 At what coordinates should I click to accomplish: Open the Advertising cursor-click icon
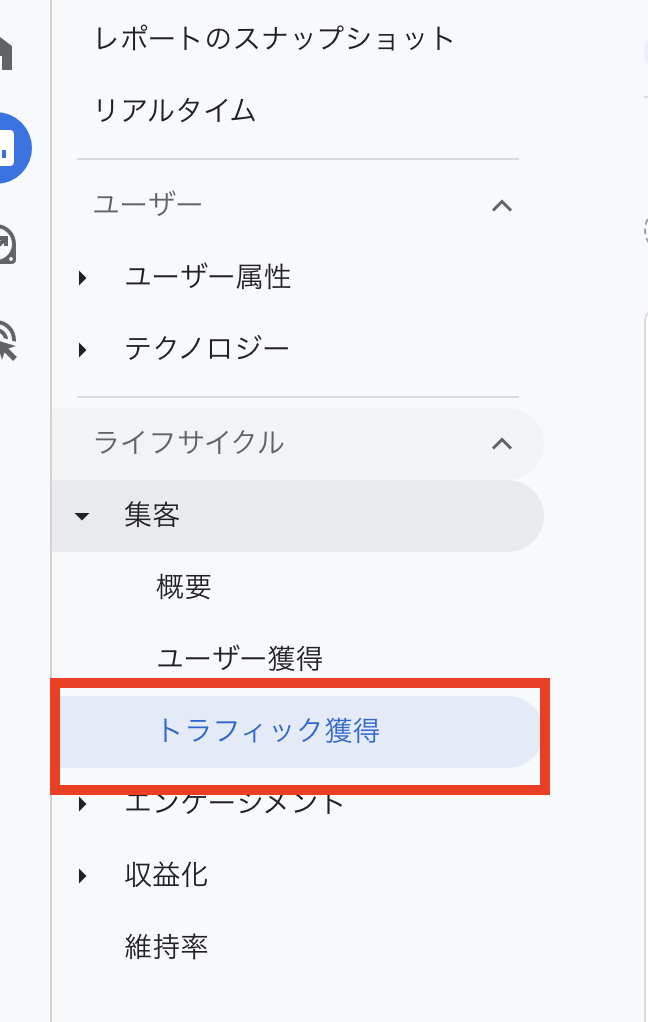7,340
